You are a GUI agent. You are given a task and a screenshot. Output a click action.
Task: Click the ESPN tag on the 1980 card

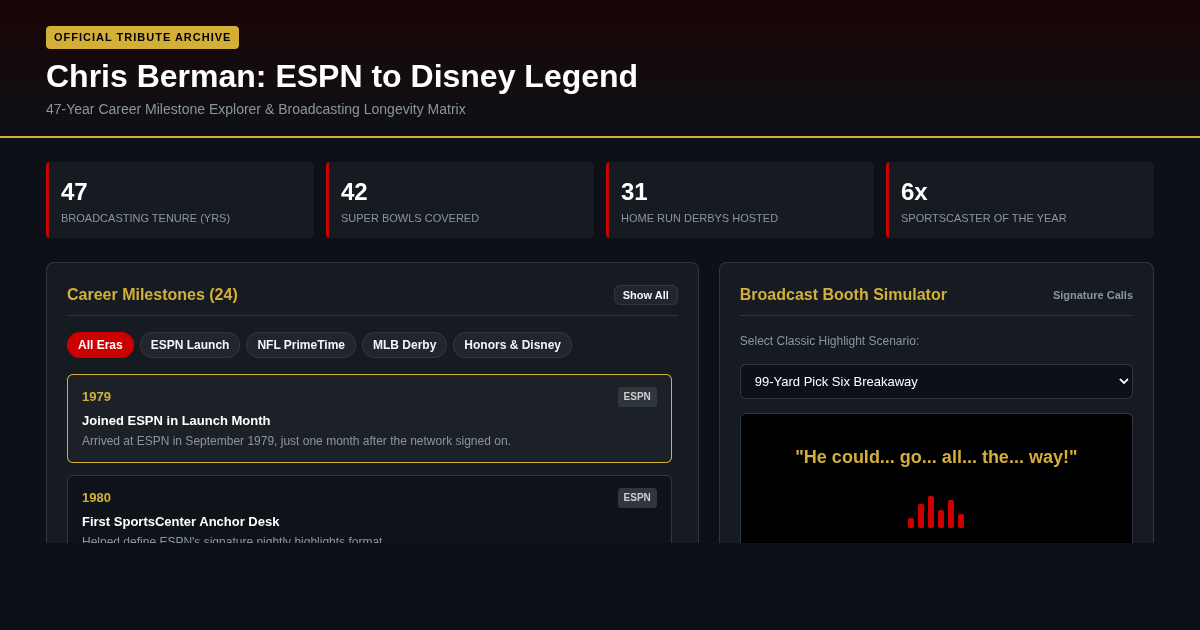coord(637,498)
